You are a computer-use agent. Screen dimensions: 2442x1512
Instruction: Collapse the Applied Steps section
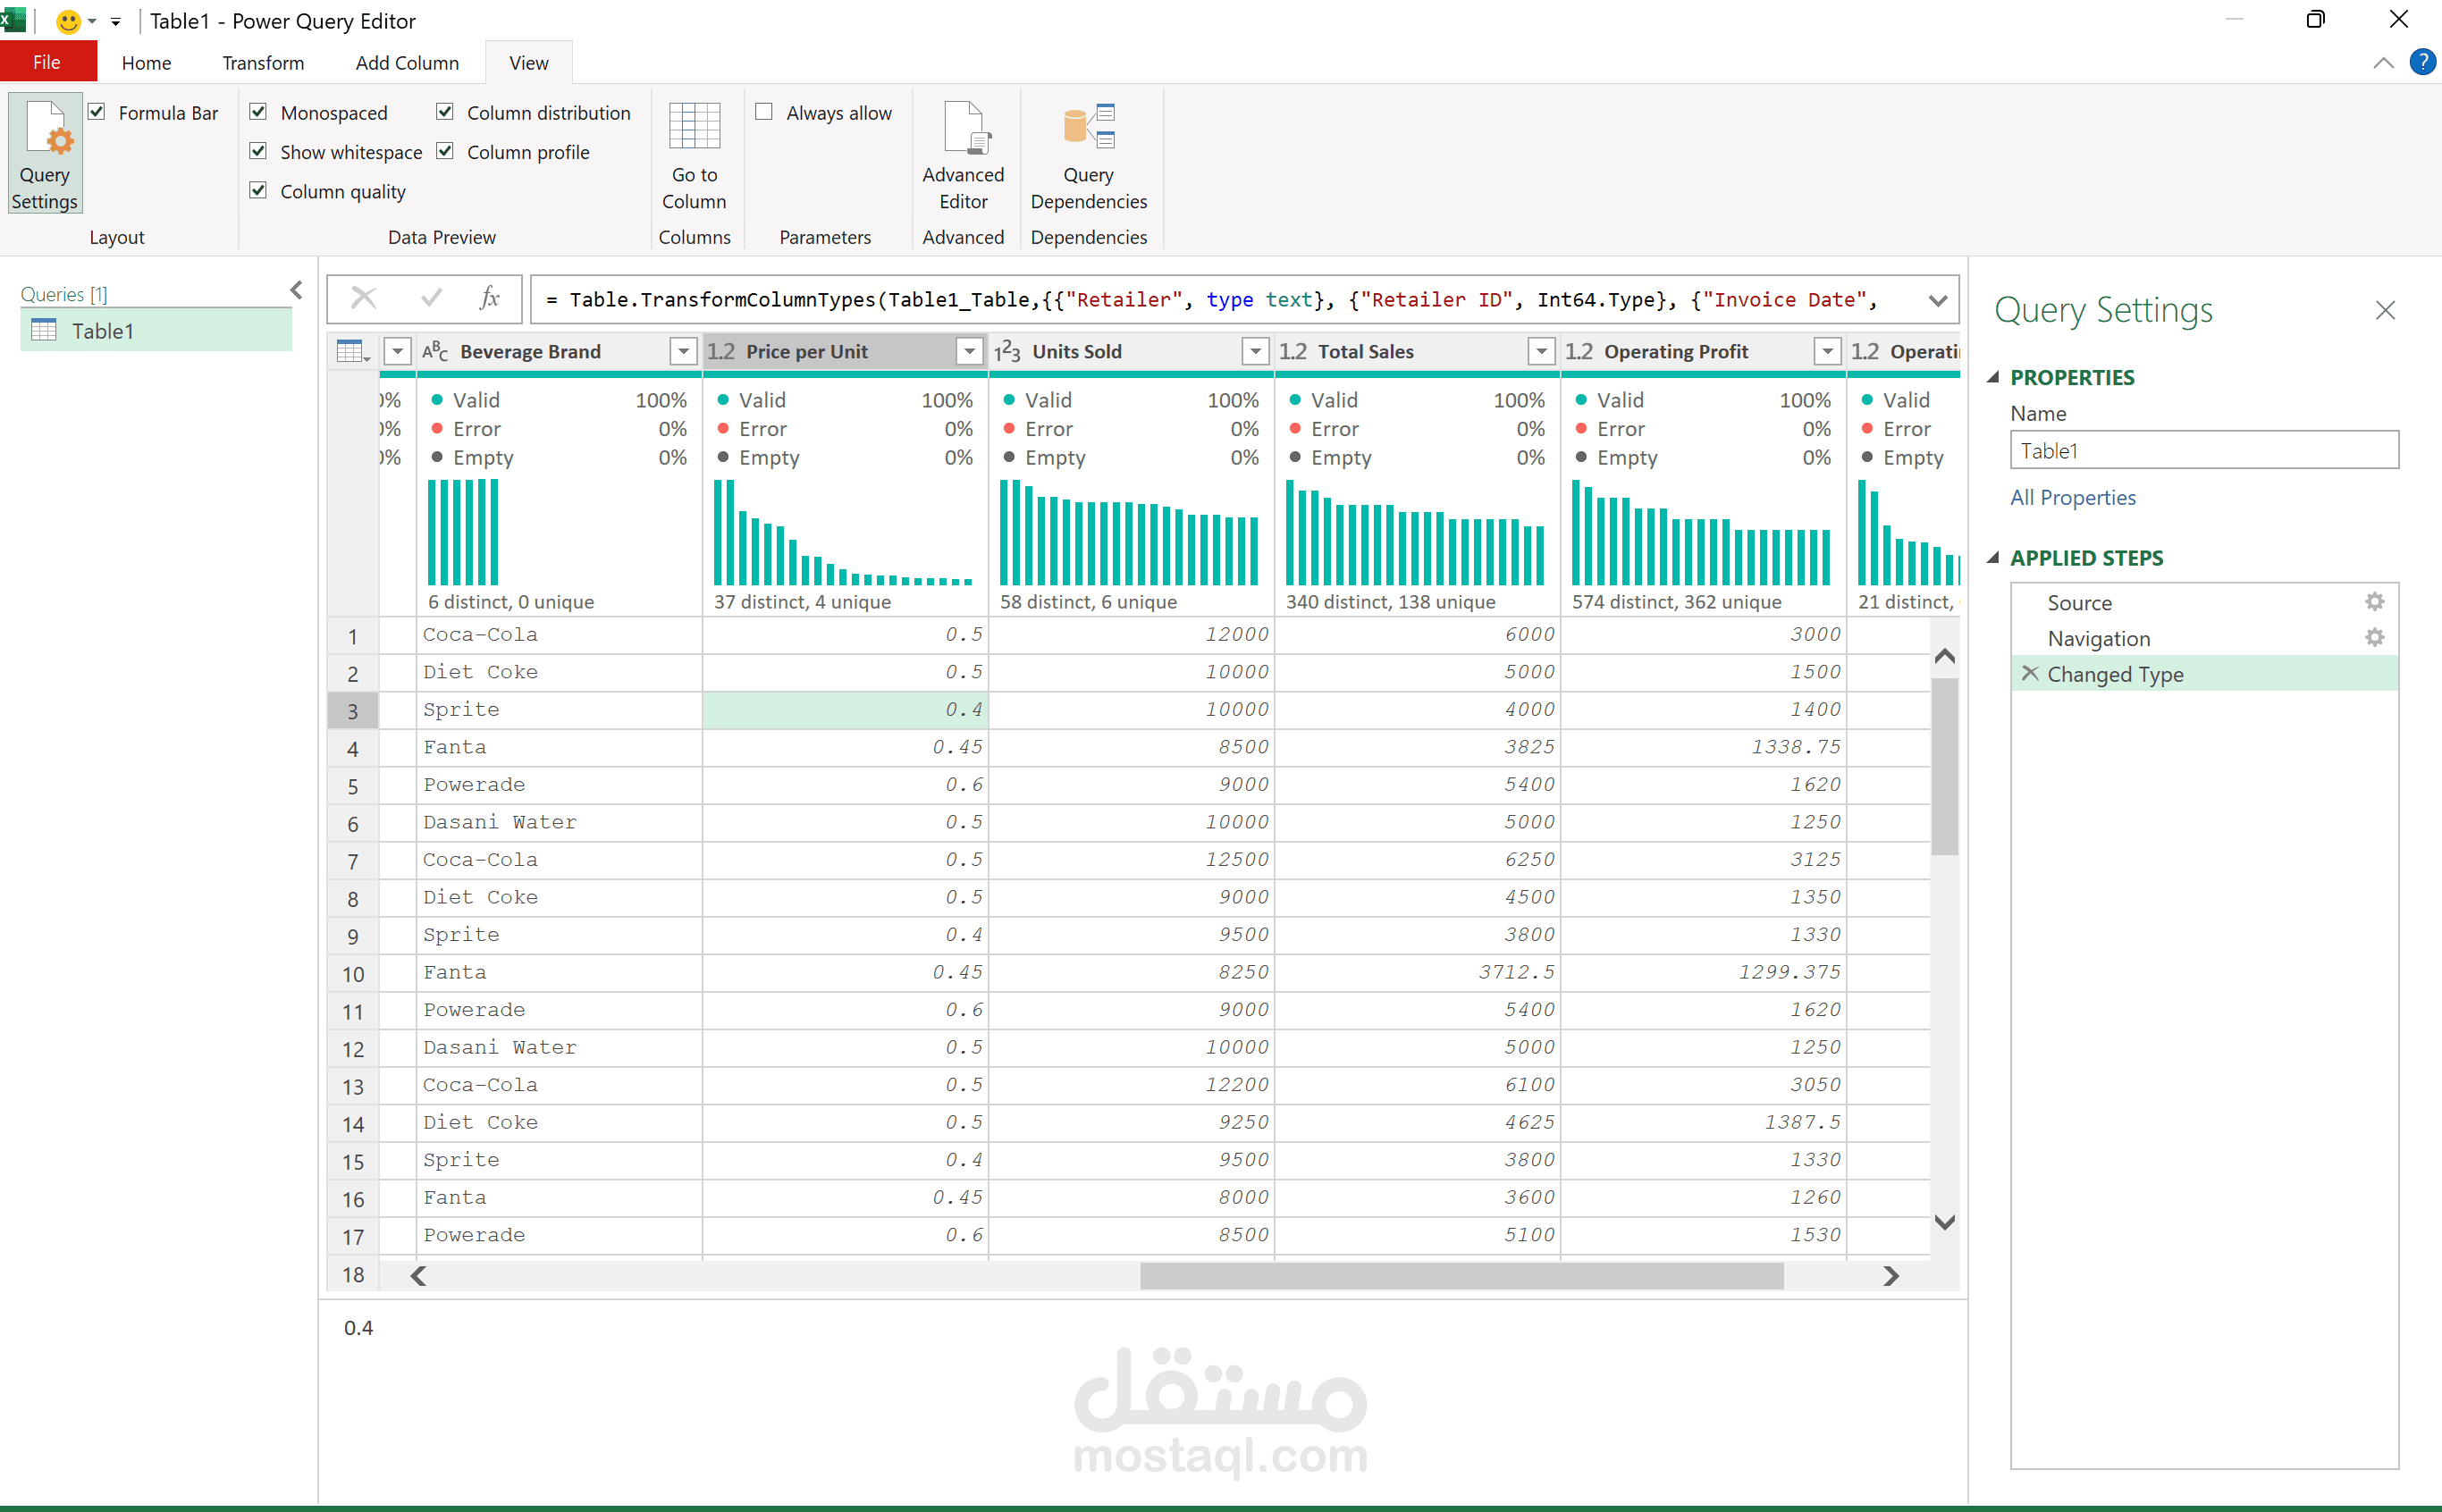[x=1993, y=558]
